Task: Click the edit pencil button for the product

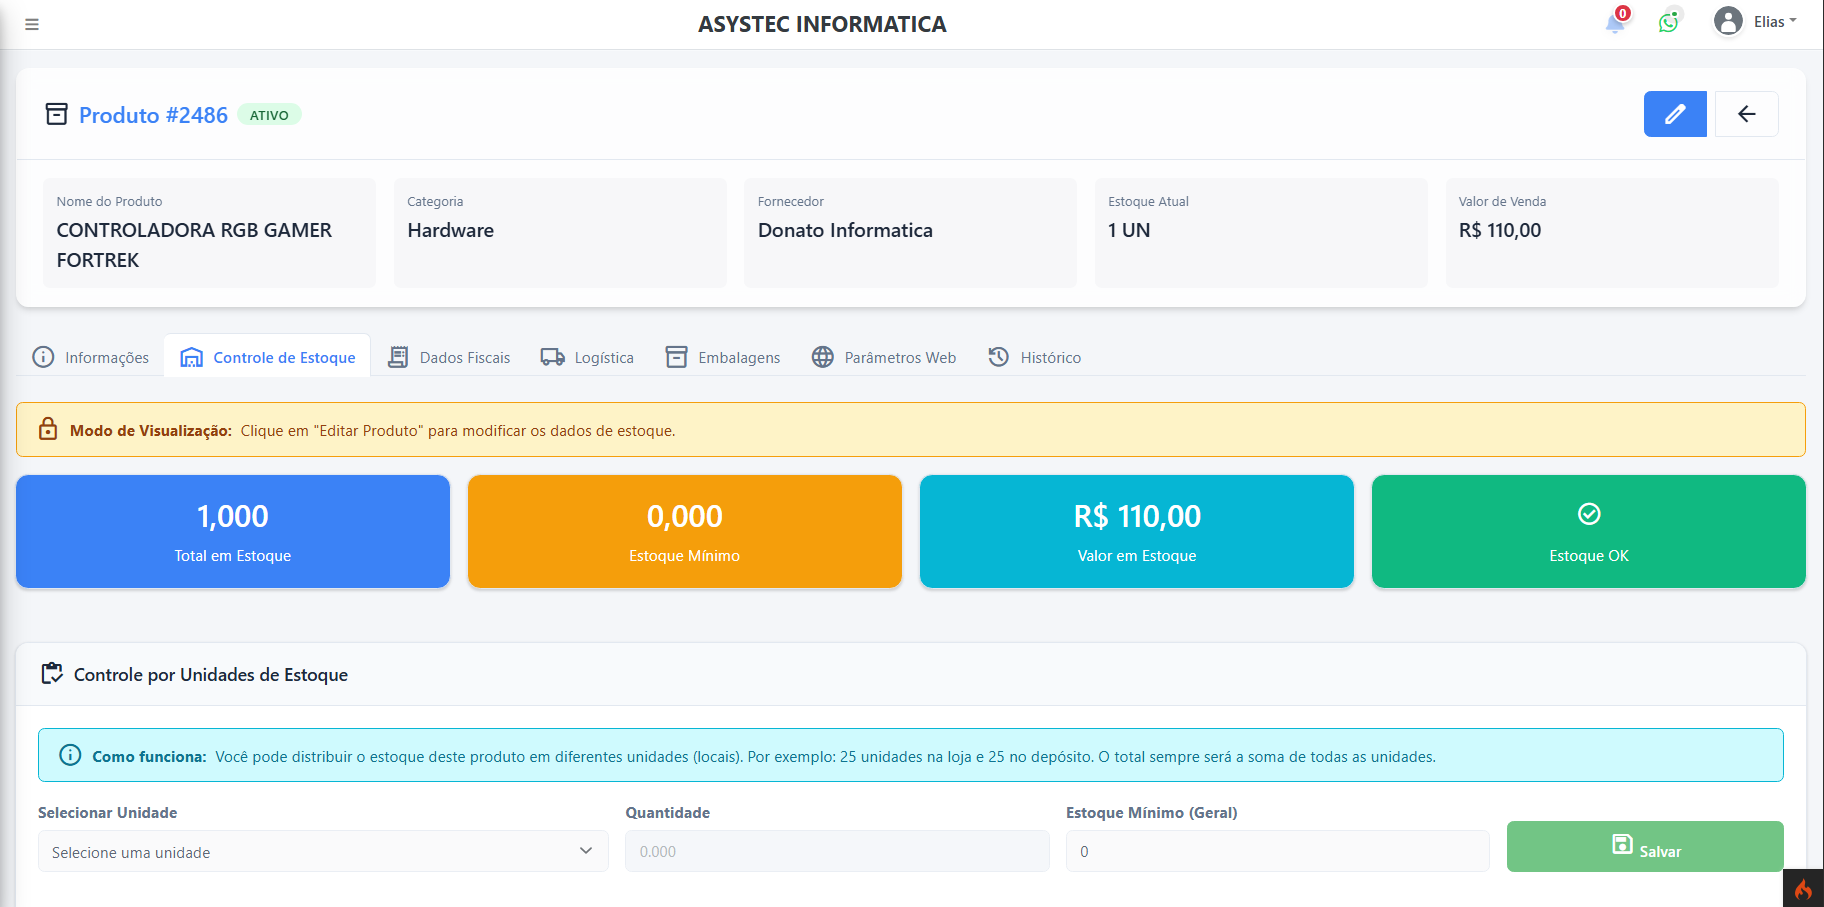Action: [x=1675, y=114]
